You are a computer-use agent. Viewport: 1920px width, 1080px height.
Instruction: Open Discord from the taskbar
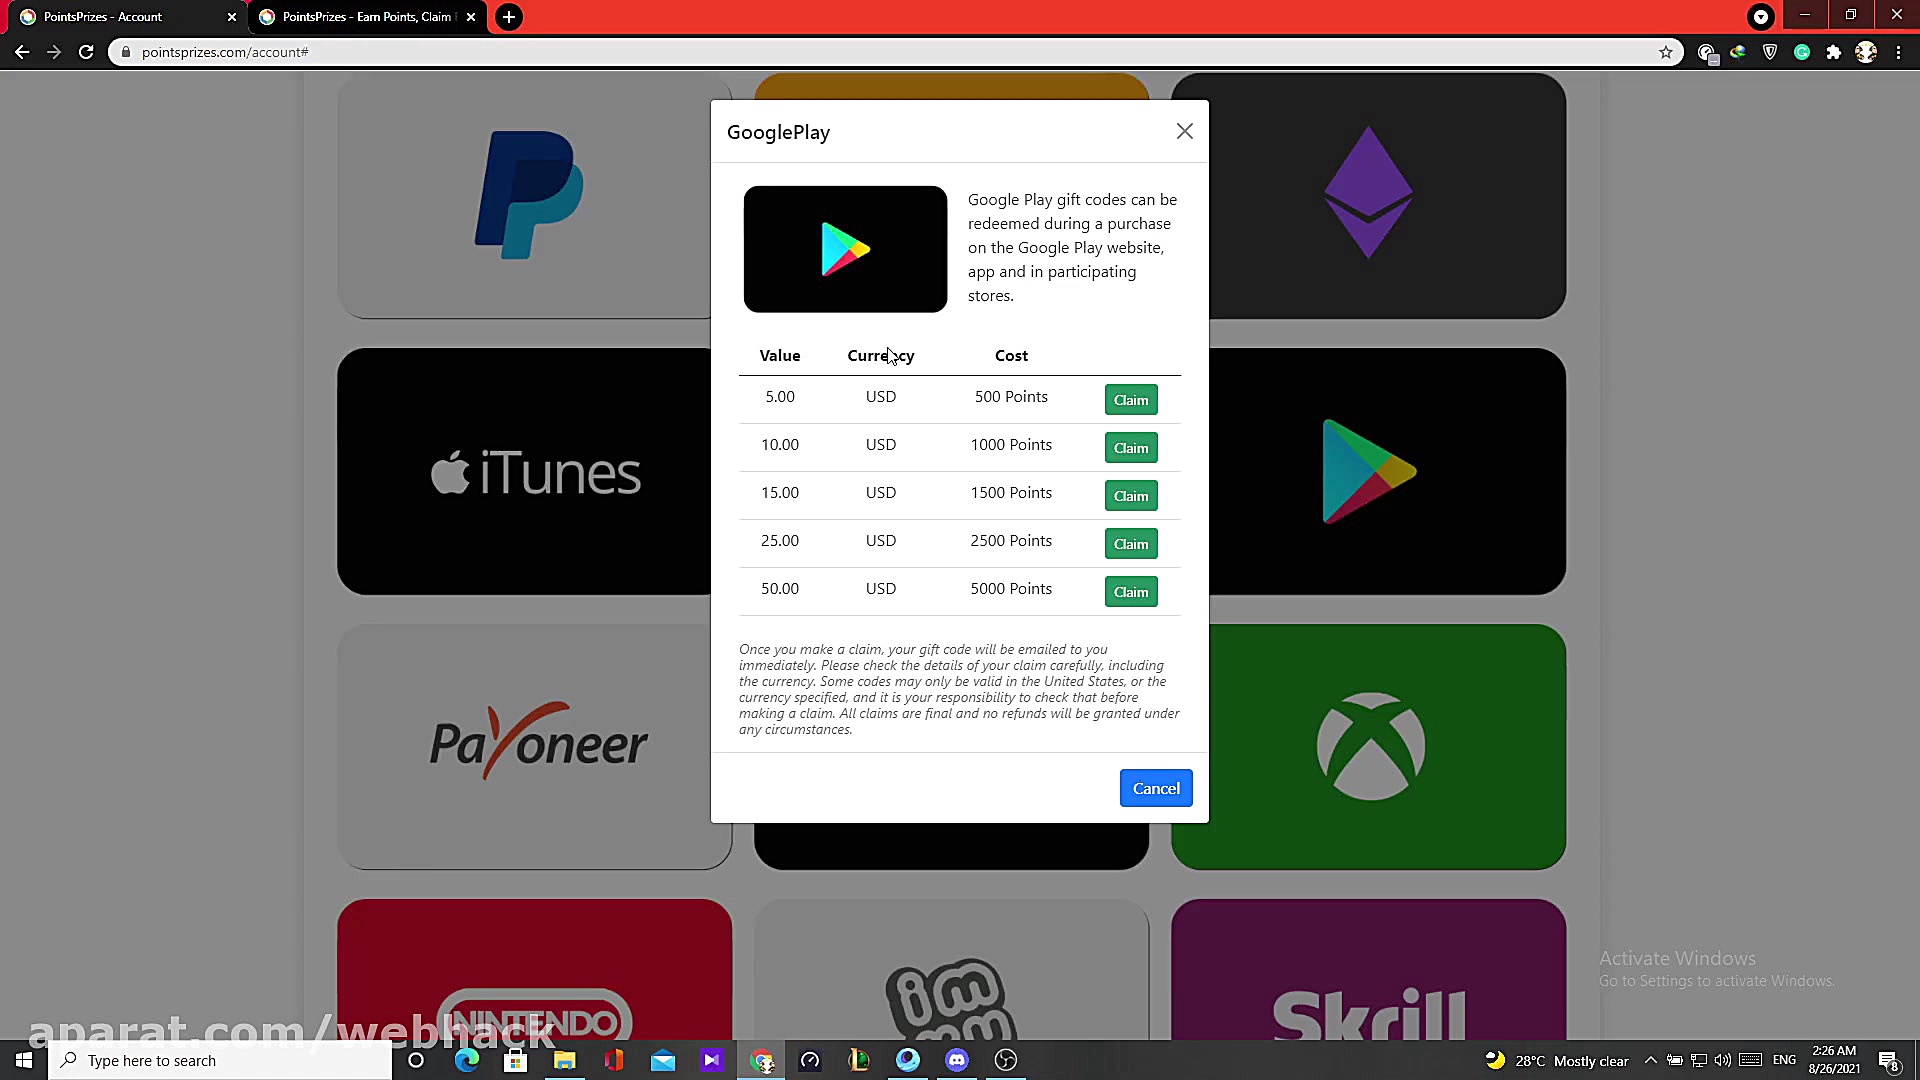pos(957,1060)
